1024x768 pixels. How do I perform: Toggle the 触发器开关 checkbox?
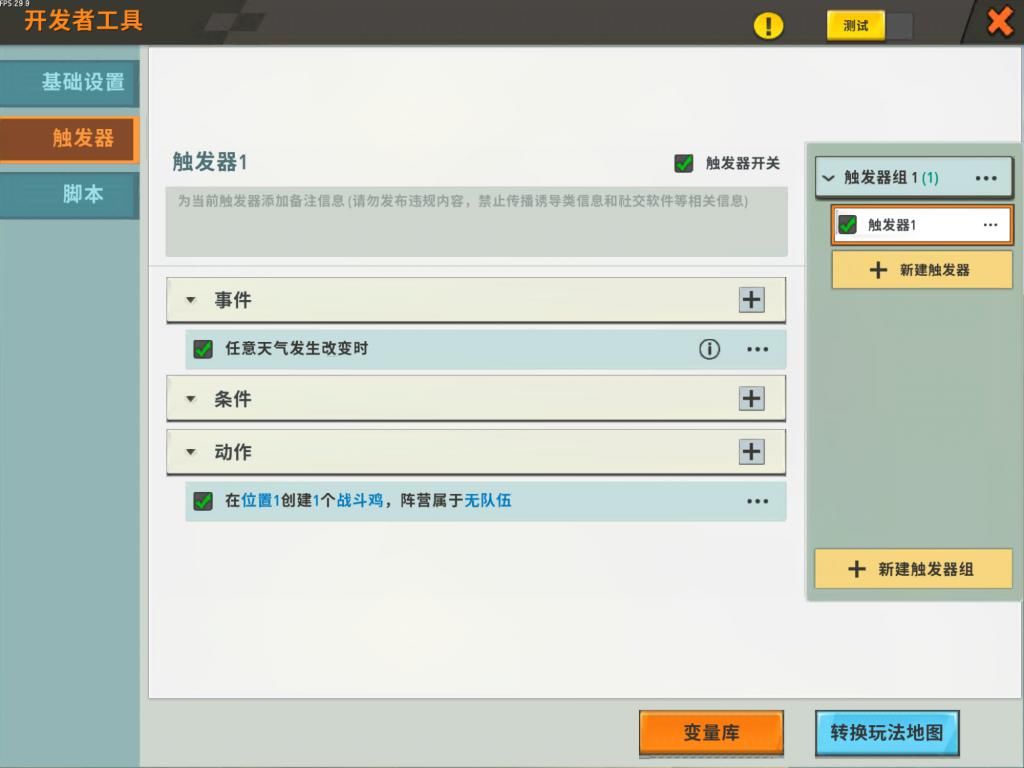(x=685, y=163)
